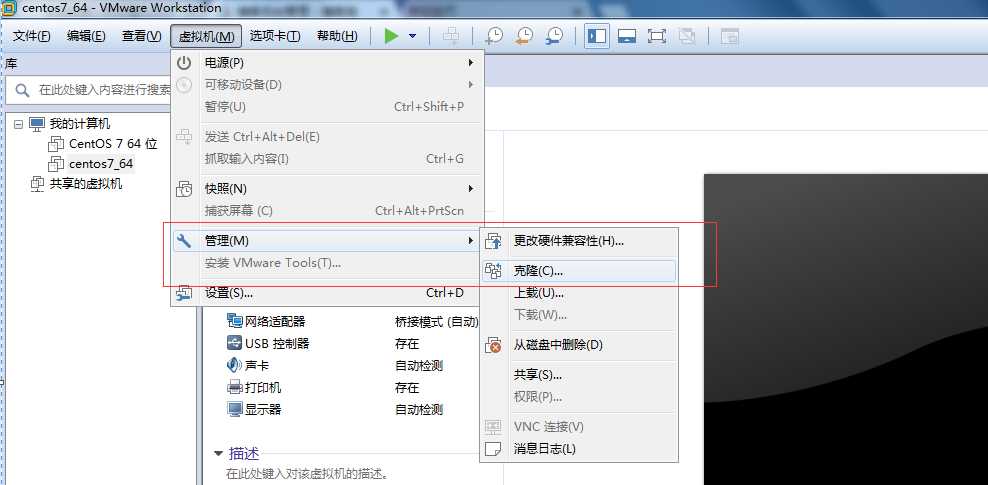Image resolution: width=988 pixels, height=485 pixels.
Task: Click the sound card speaker icon
Action: point(235,365)
